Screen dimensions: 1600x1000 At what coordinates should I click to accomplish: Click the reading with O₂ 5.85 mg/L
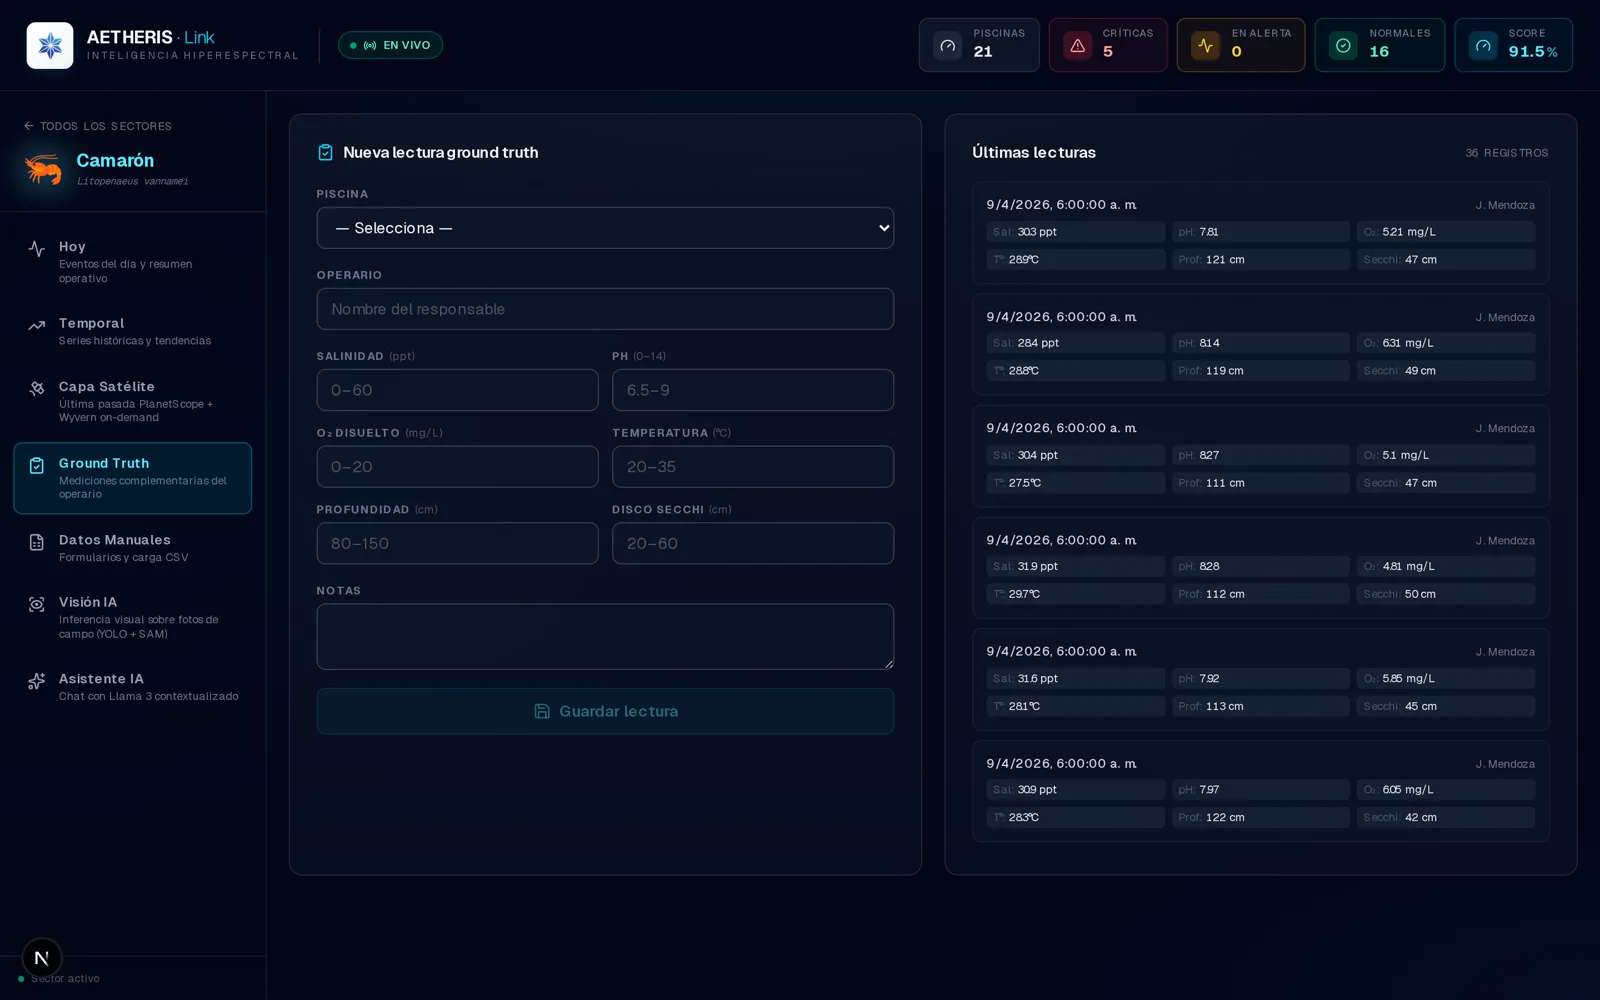click(x=1261, y=679)
